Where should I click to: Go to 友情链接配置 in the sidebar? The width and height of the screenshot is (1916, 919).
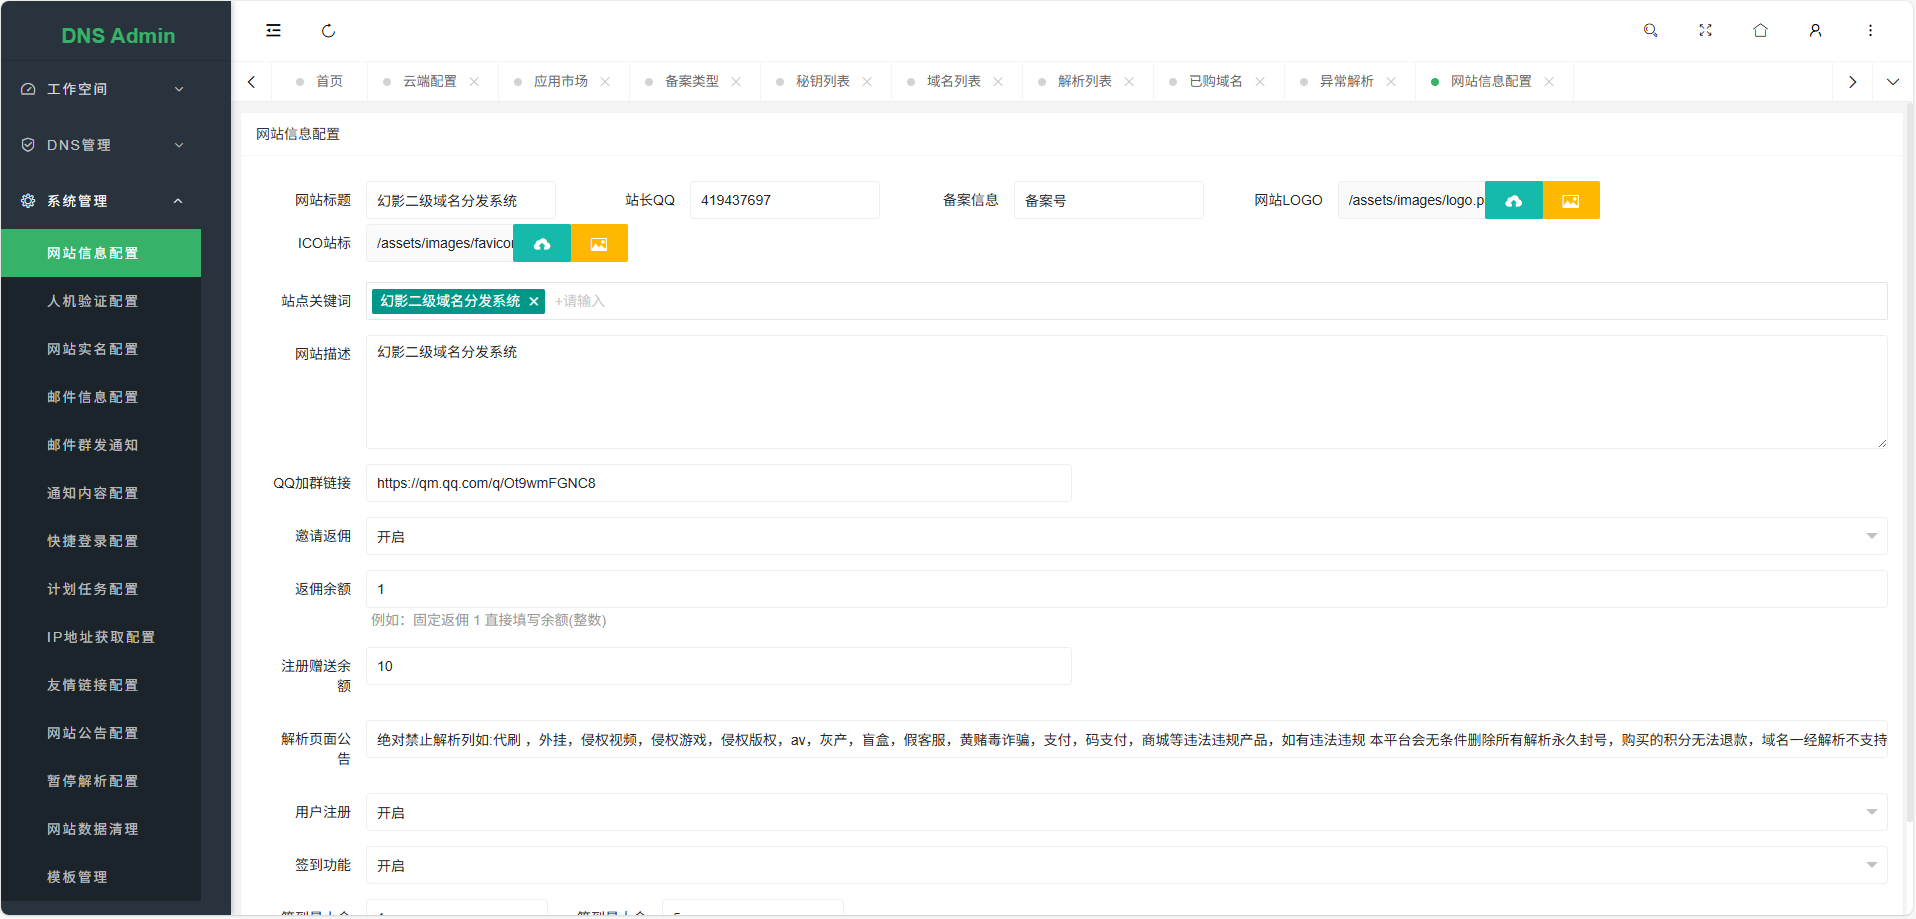92,685
